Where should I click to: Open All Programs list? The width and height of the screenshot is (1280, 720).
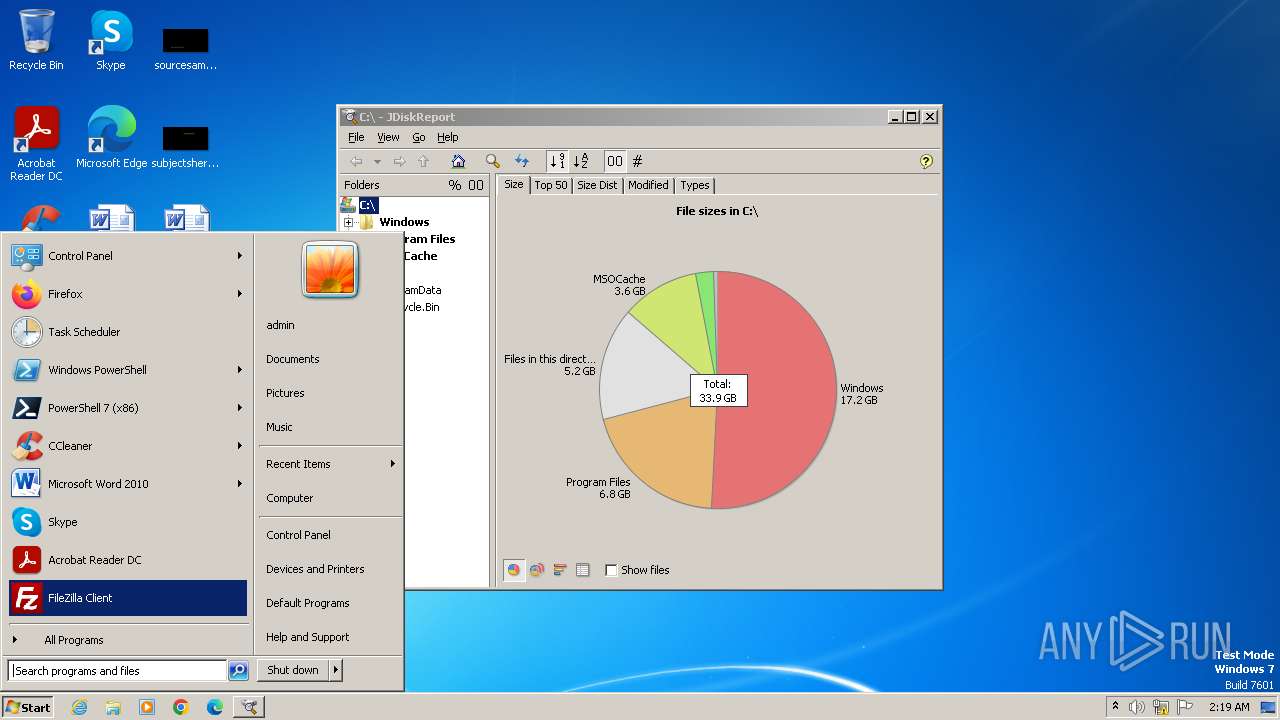point(127,640)
